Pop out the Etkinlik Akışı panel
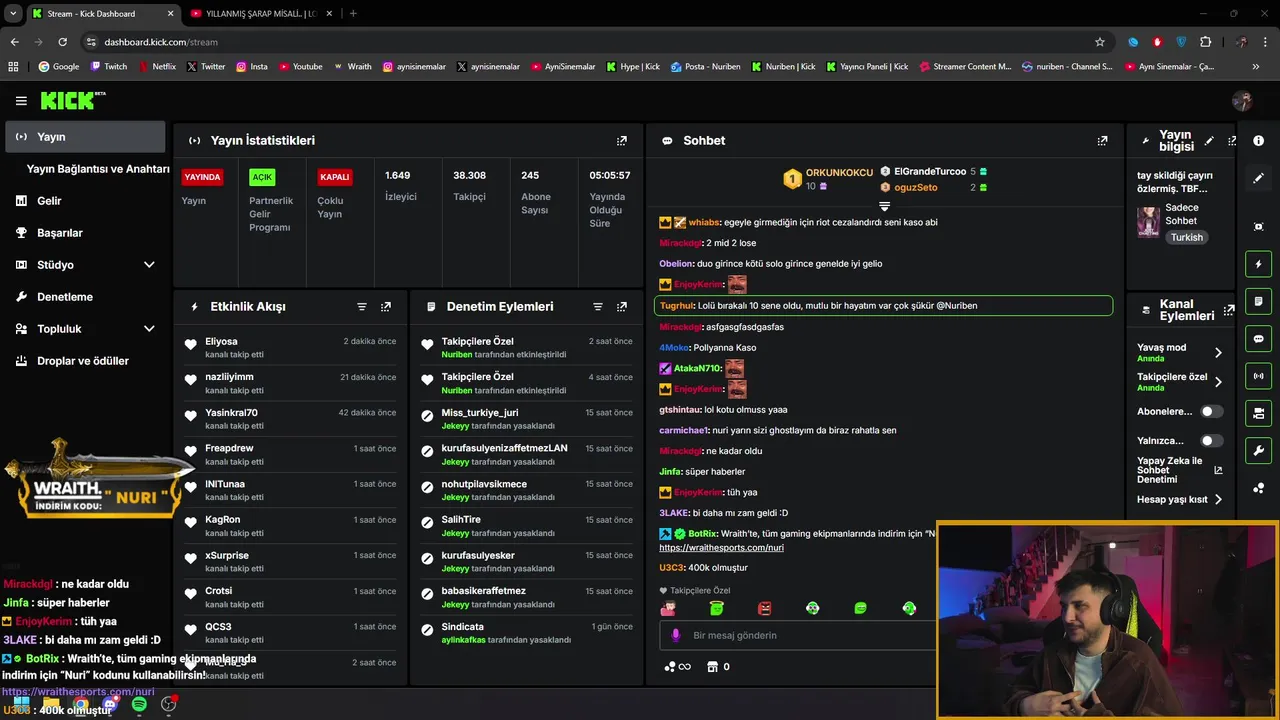Screen dimensions: 1280x720 tap(386, 307)
